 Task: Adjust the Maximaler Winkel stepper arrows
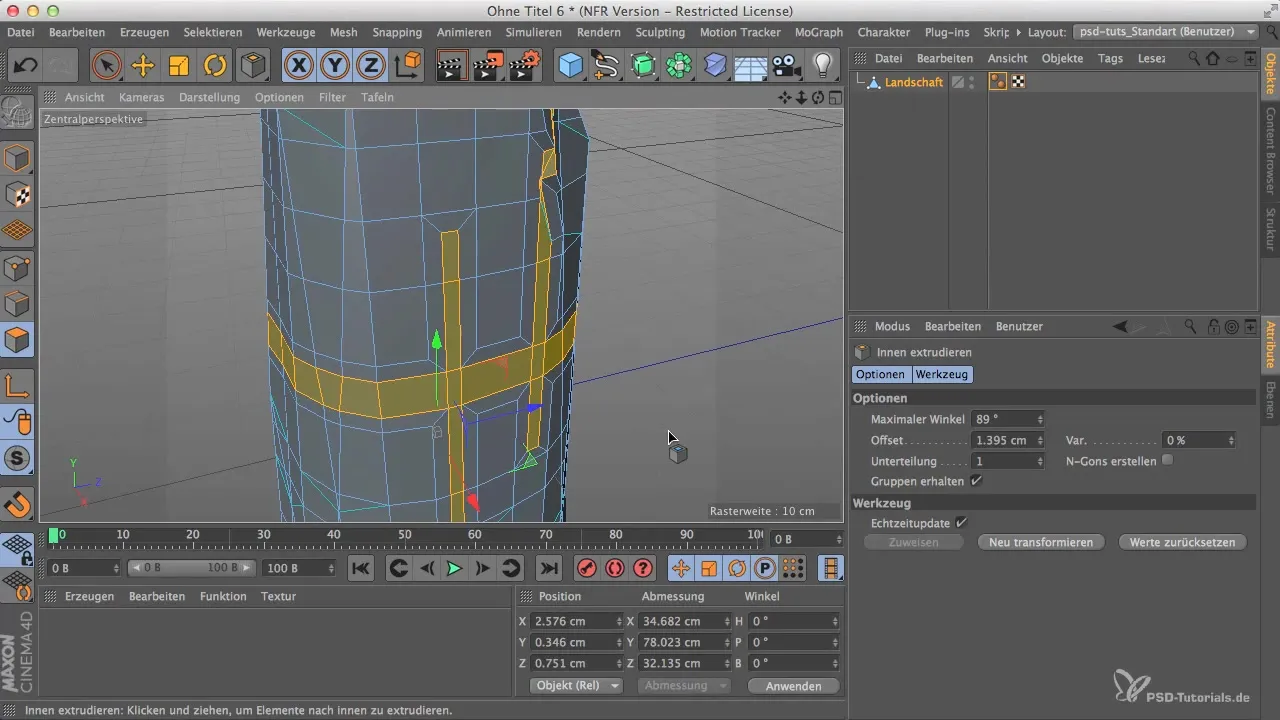pyautogui.click(x=1040, y=419)
